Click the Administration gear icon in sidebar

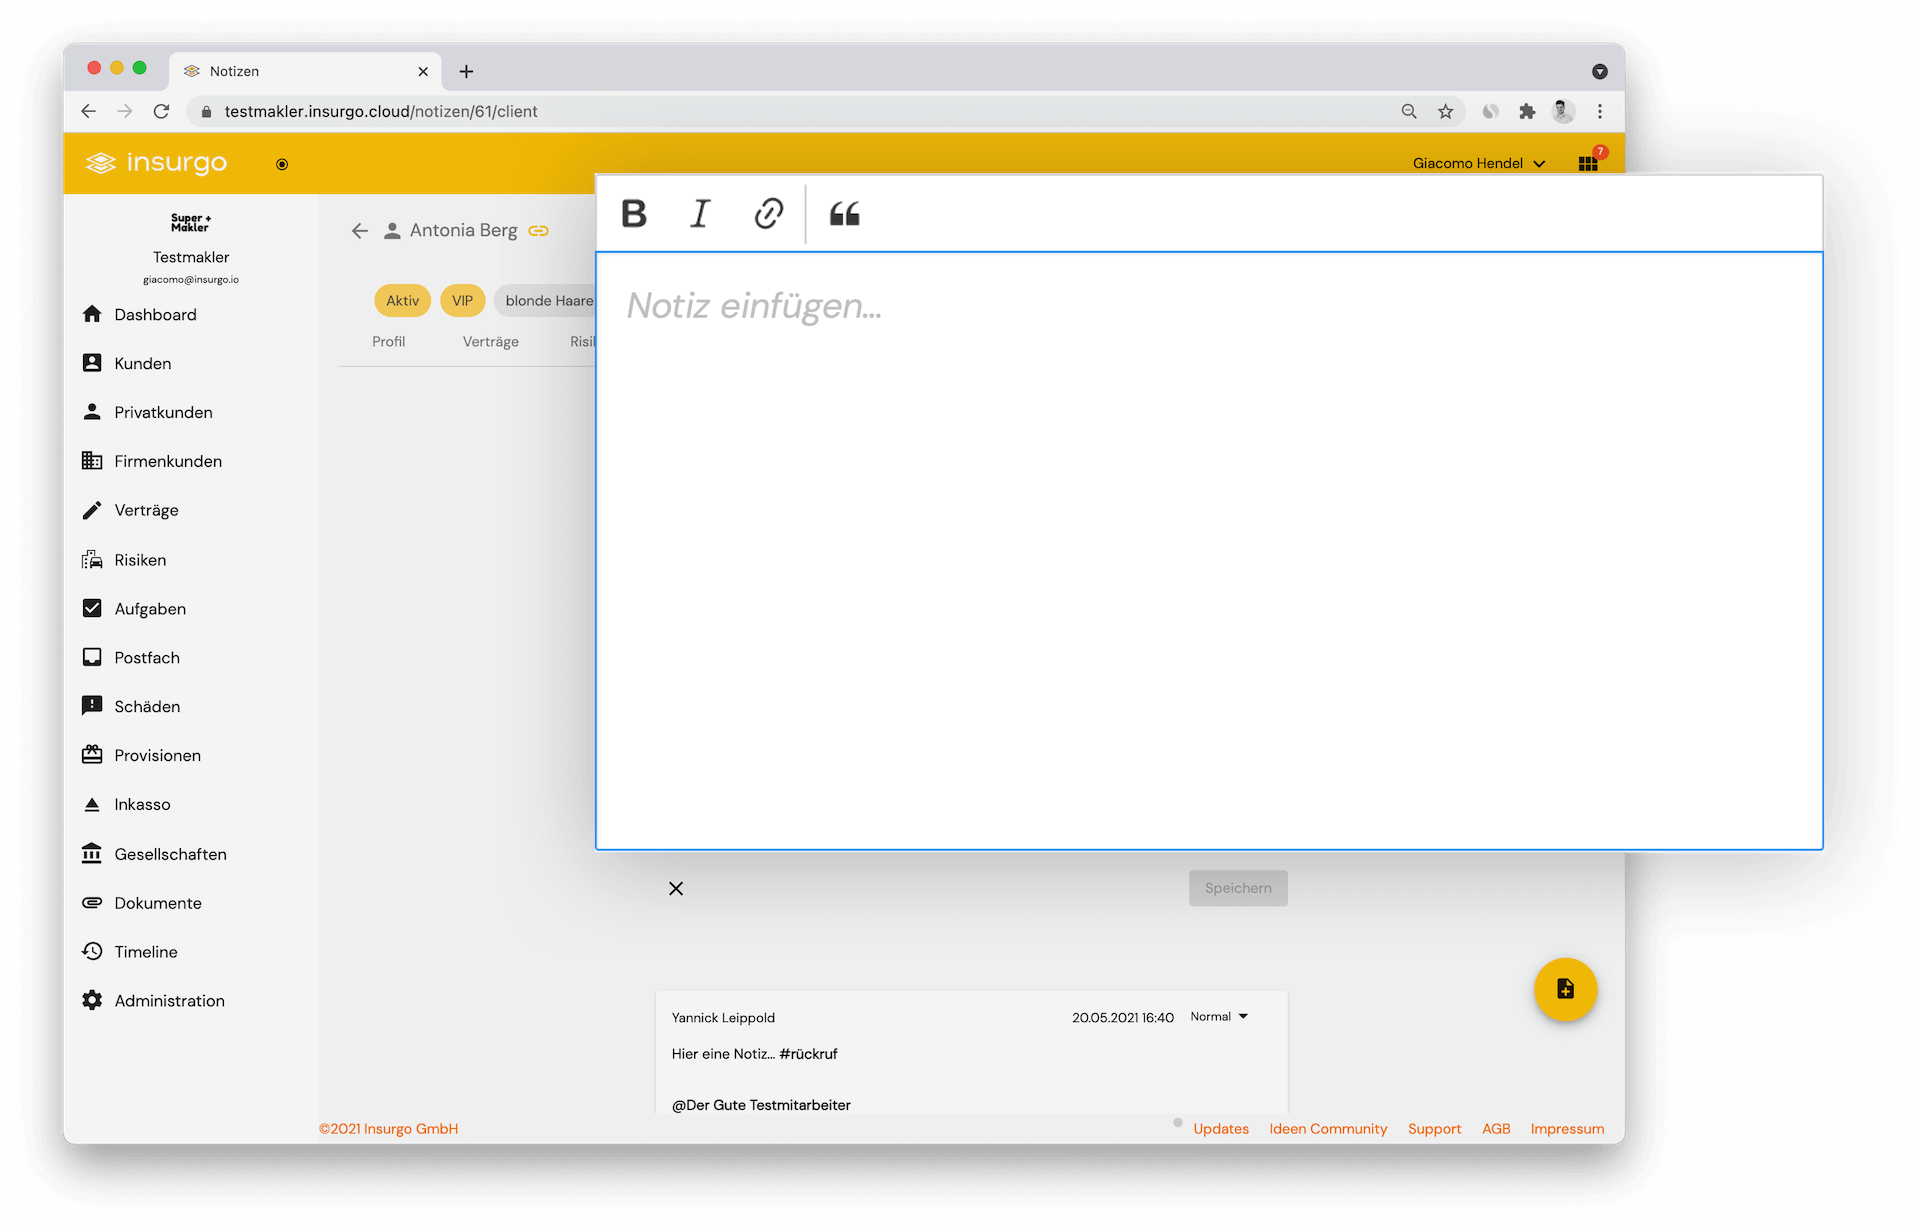(92, 1000)
